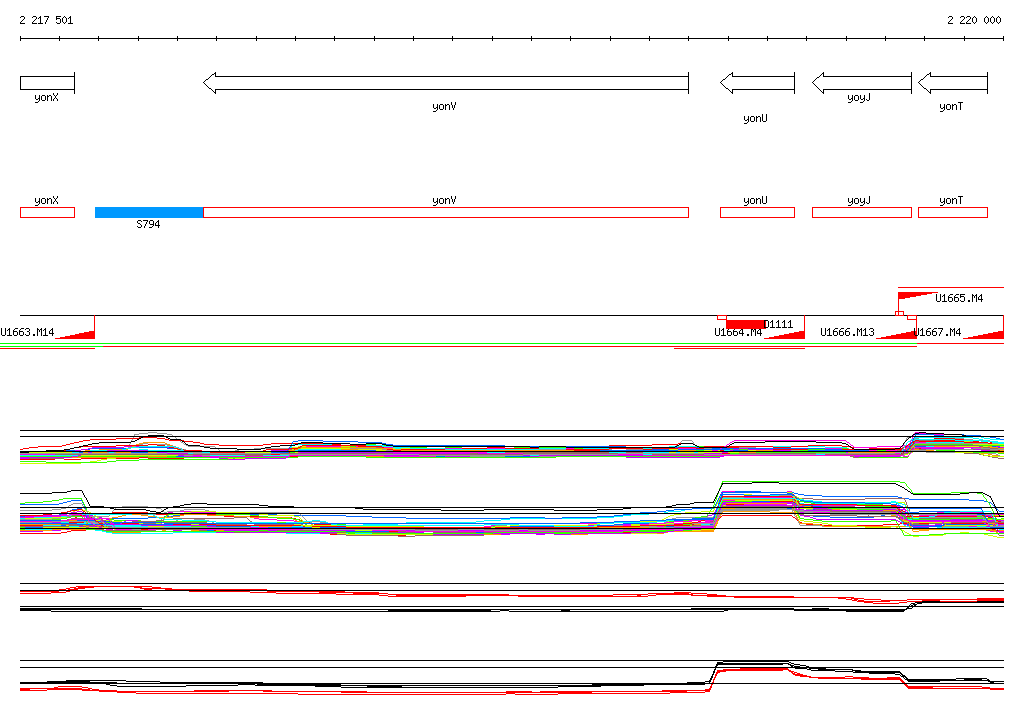The image size is (1024, 714).
Task: Click the yoyJ label under the black arrow
Action: point(859,97)
